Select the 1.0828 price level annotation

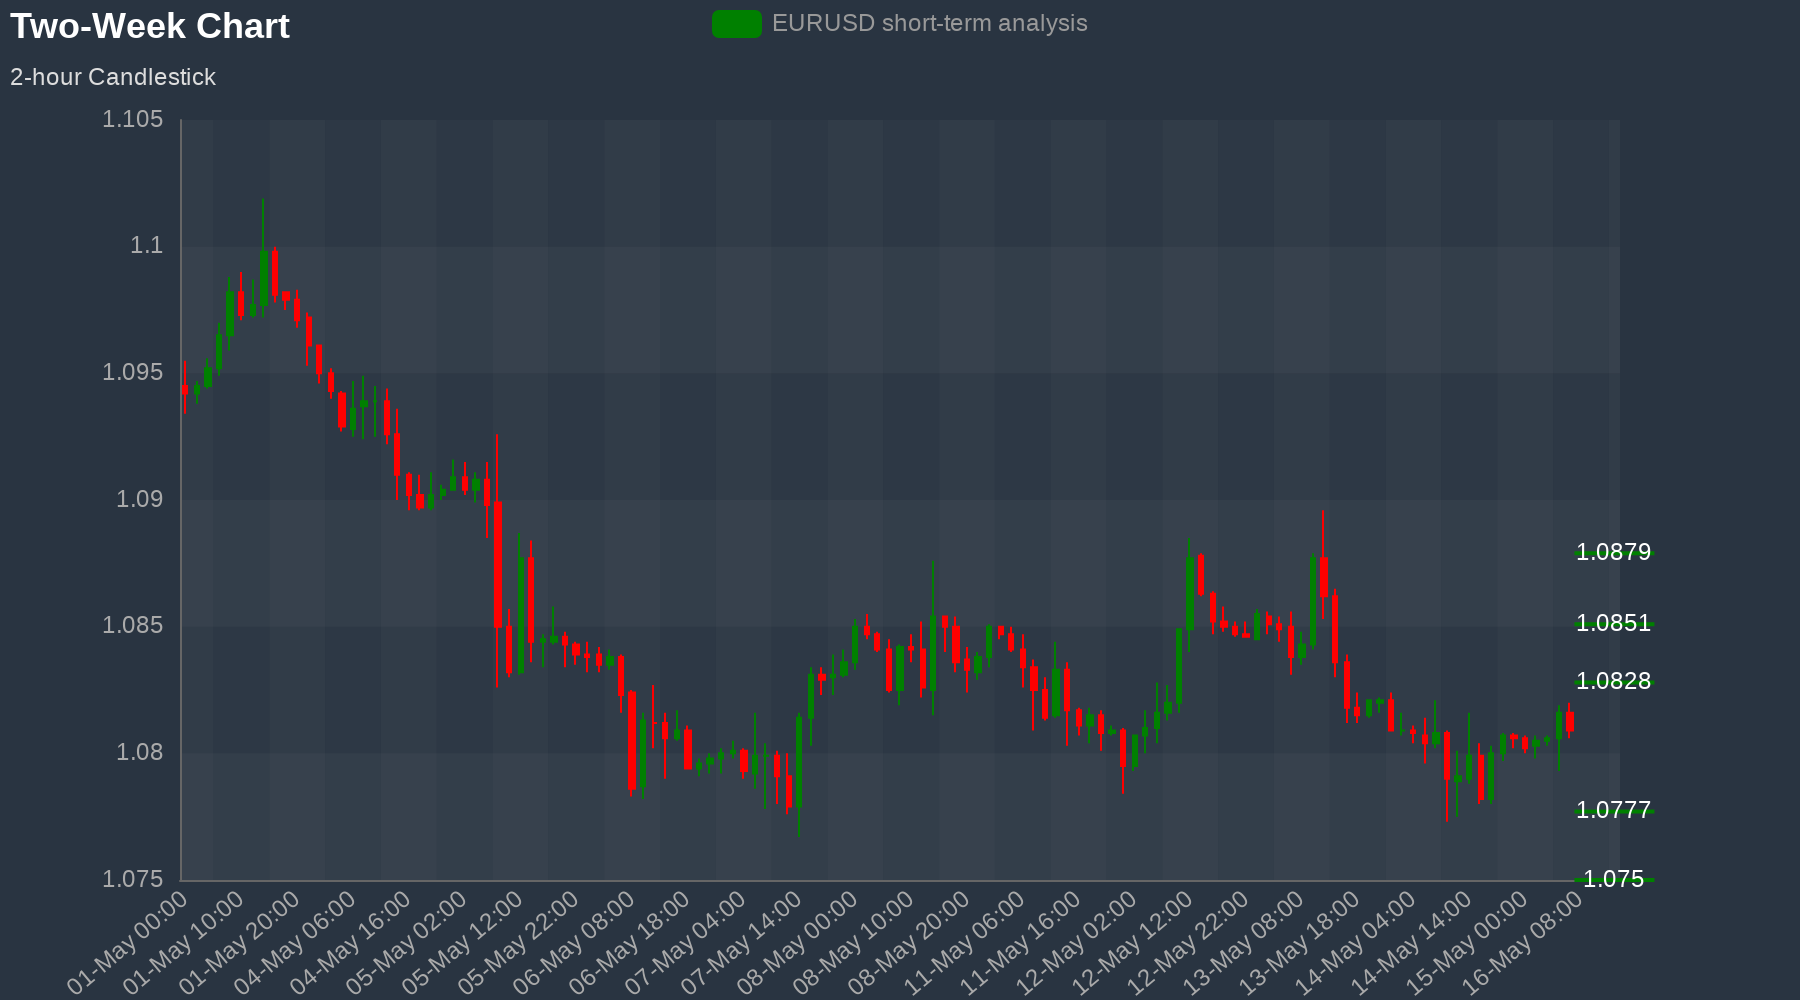pyautogui.click(x=1613, y=681)
